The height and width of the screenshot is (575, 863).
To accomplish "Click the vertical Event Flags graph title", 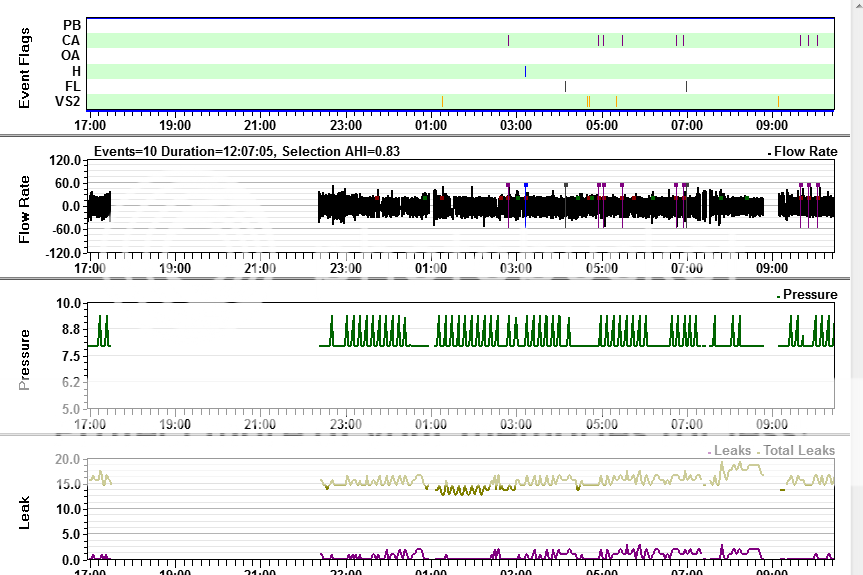I will (x=27, y=70).
